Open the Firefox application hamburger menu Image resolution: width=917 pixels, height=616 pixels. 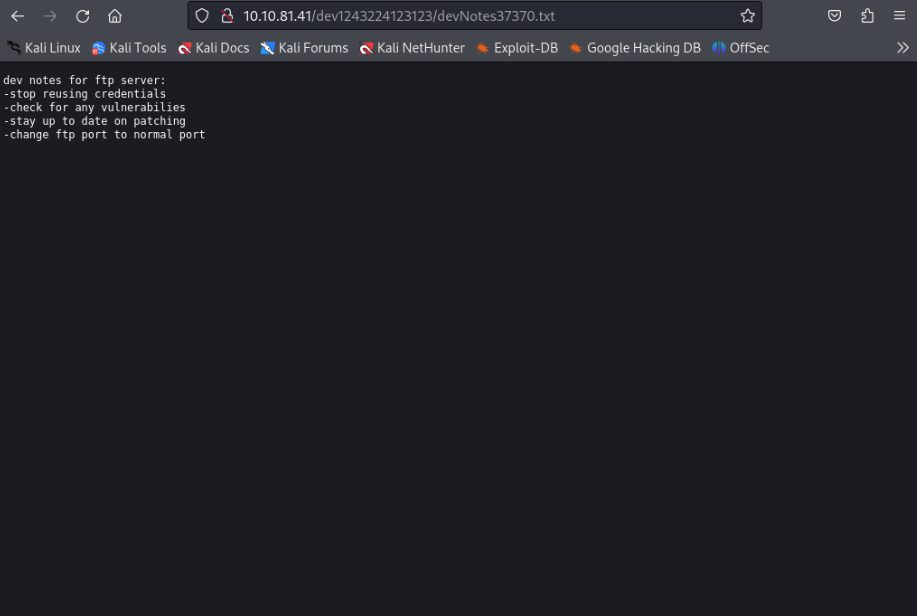click(899, 16)
